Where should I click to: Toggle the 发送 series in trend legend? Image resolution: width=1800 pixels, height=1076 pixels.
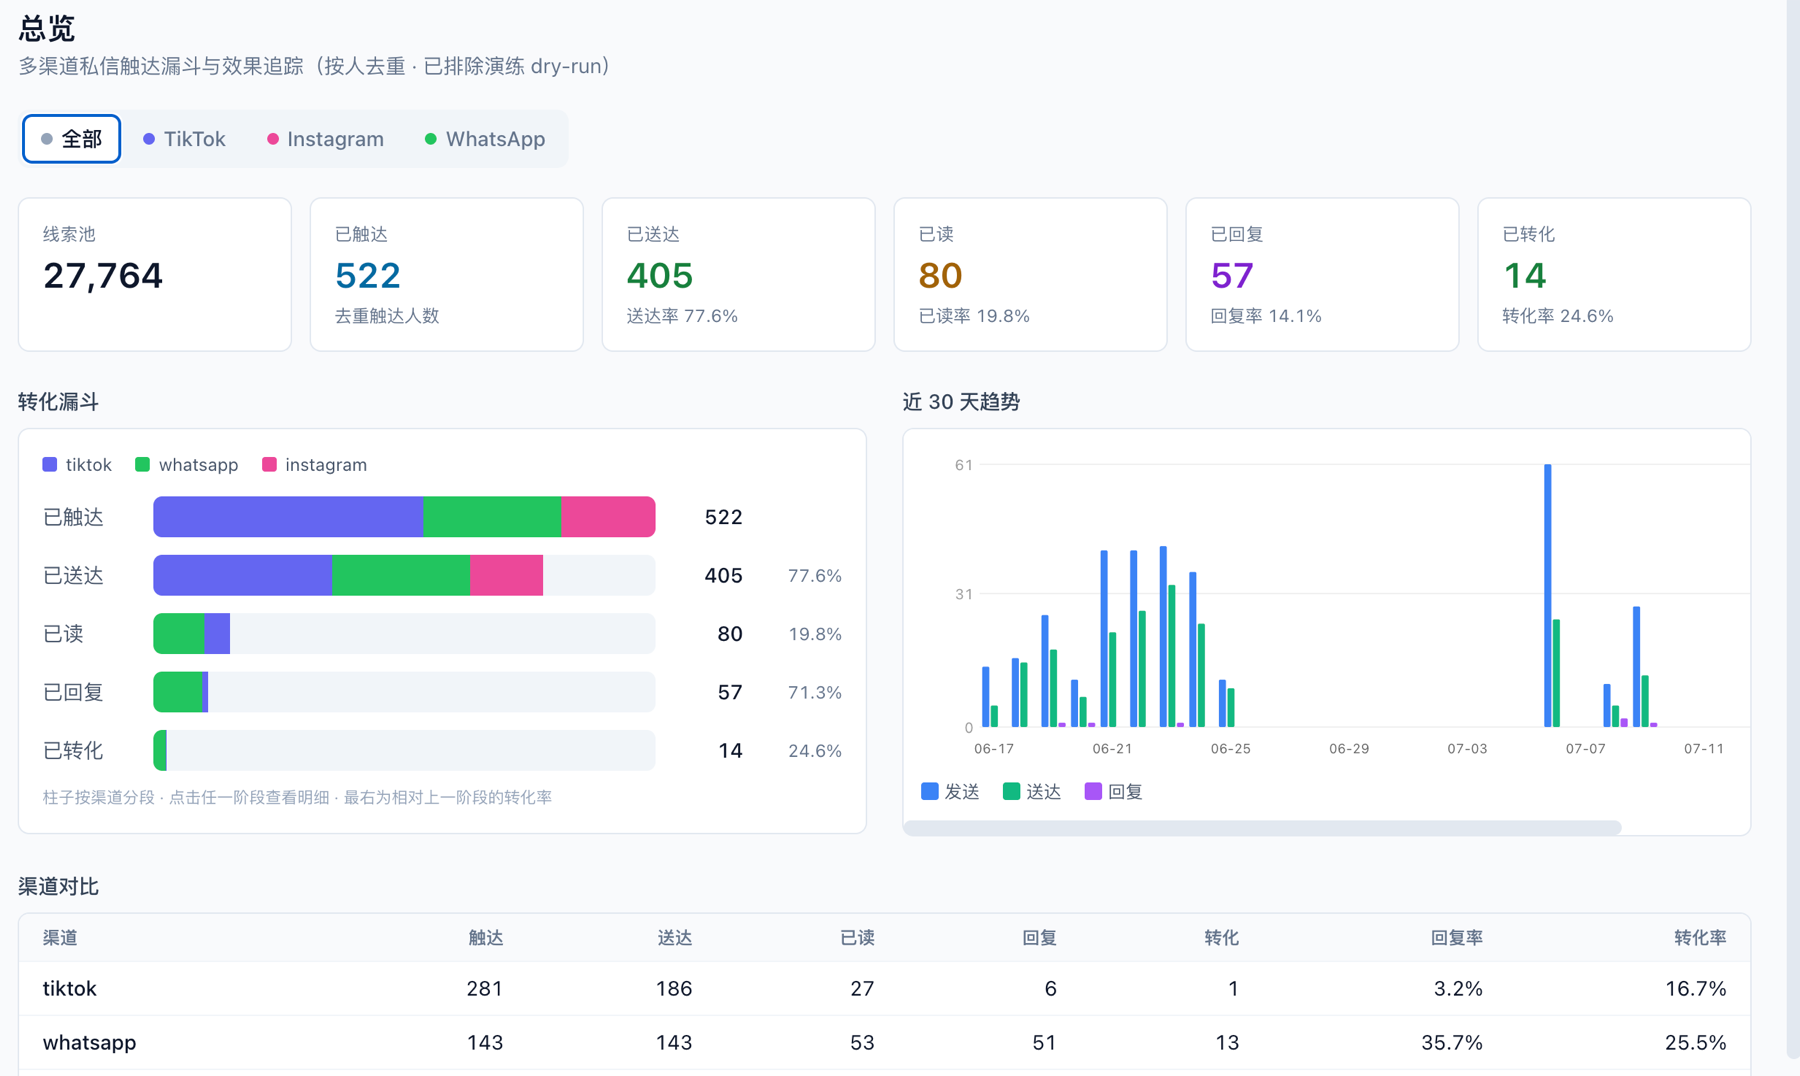click(950, 791)
